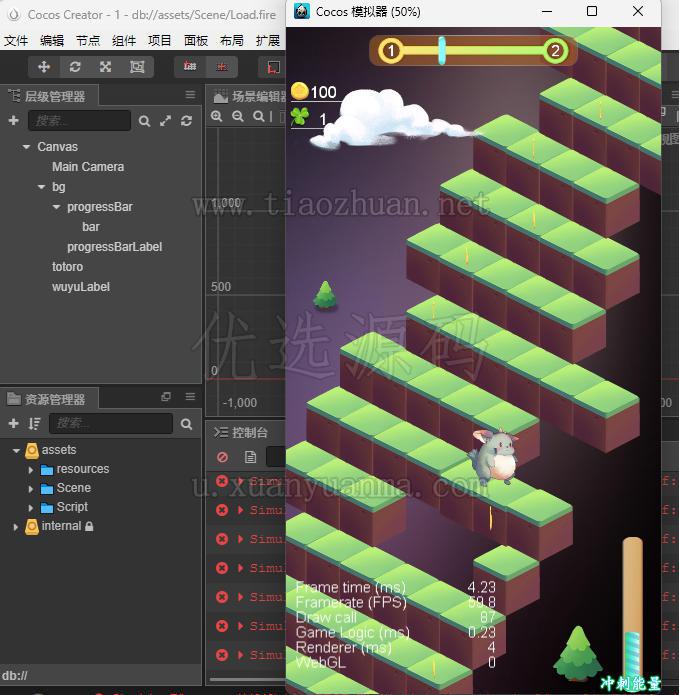
Task: Select the Scale transform tool
Action: [x=105, y=67]
